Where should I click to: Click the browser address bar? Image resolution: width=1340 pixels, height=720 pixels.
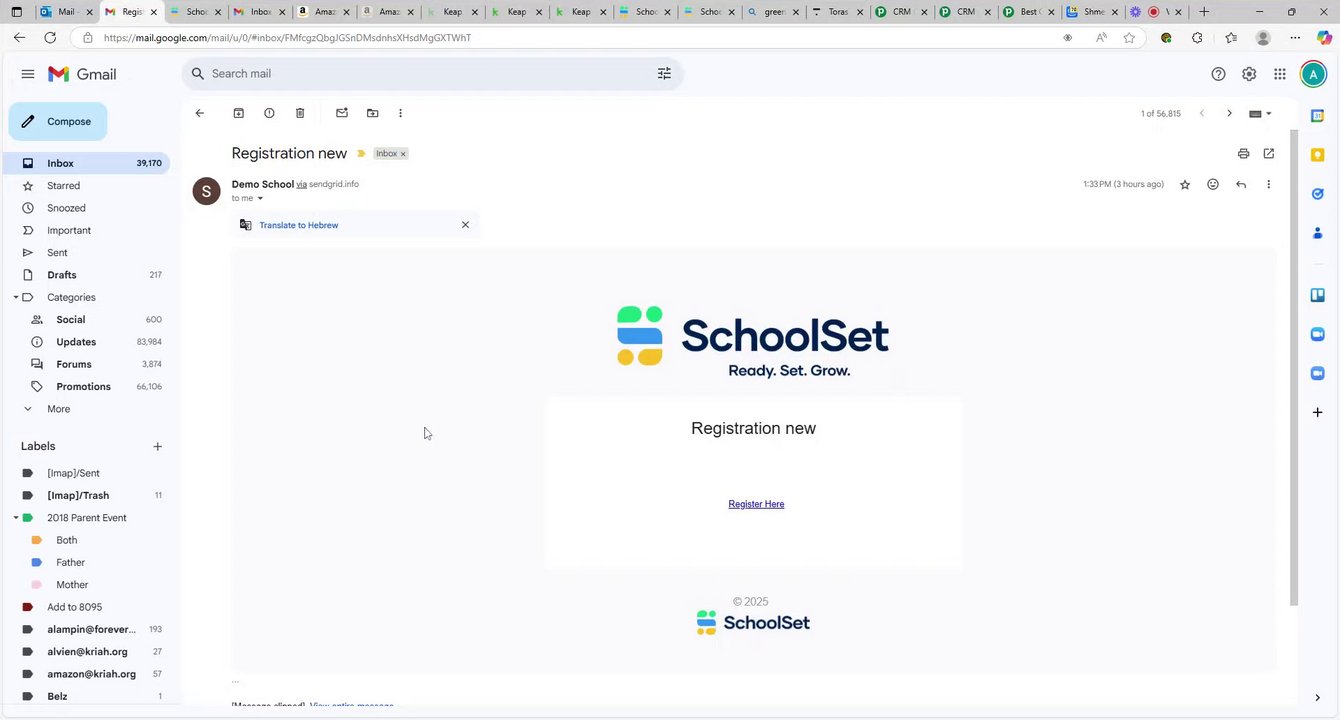click(570, 38)
